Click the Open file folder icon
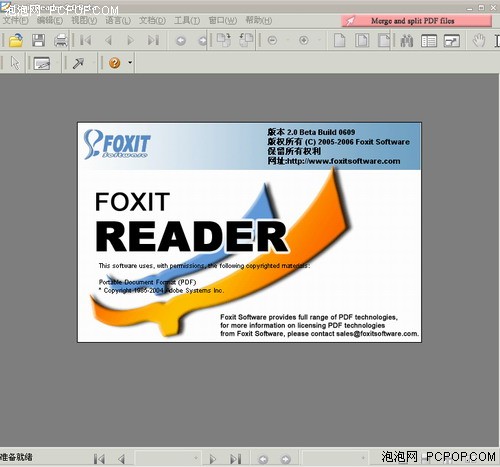The height and width of the screenshot is (467, 500). pyautogui.click(x=16, y=40)
